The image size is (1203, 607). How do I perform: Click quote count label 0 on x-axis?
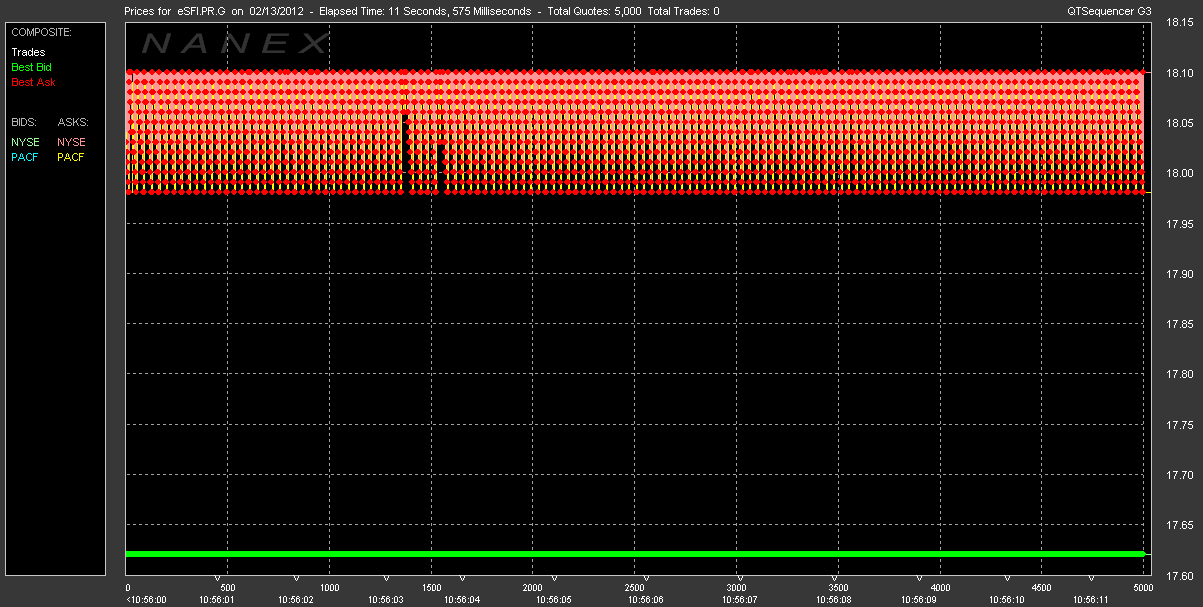(128, 588)
